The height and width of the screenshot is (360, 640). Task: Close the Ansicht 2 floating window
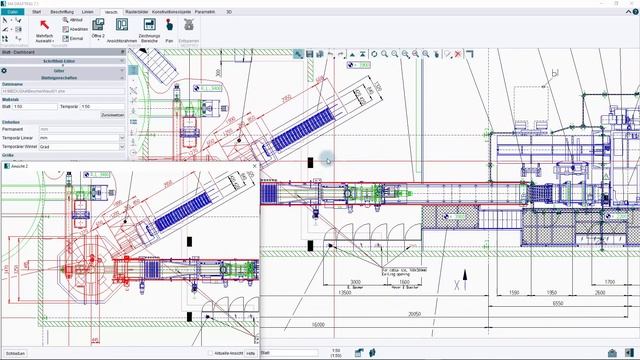point(255,166)
